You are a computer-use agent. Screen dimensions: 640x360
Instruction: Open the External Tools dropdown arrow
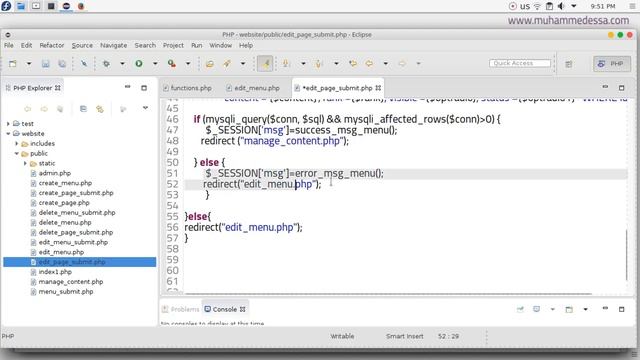coord(188,64)
